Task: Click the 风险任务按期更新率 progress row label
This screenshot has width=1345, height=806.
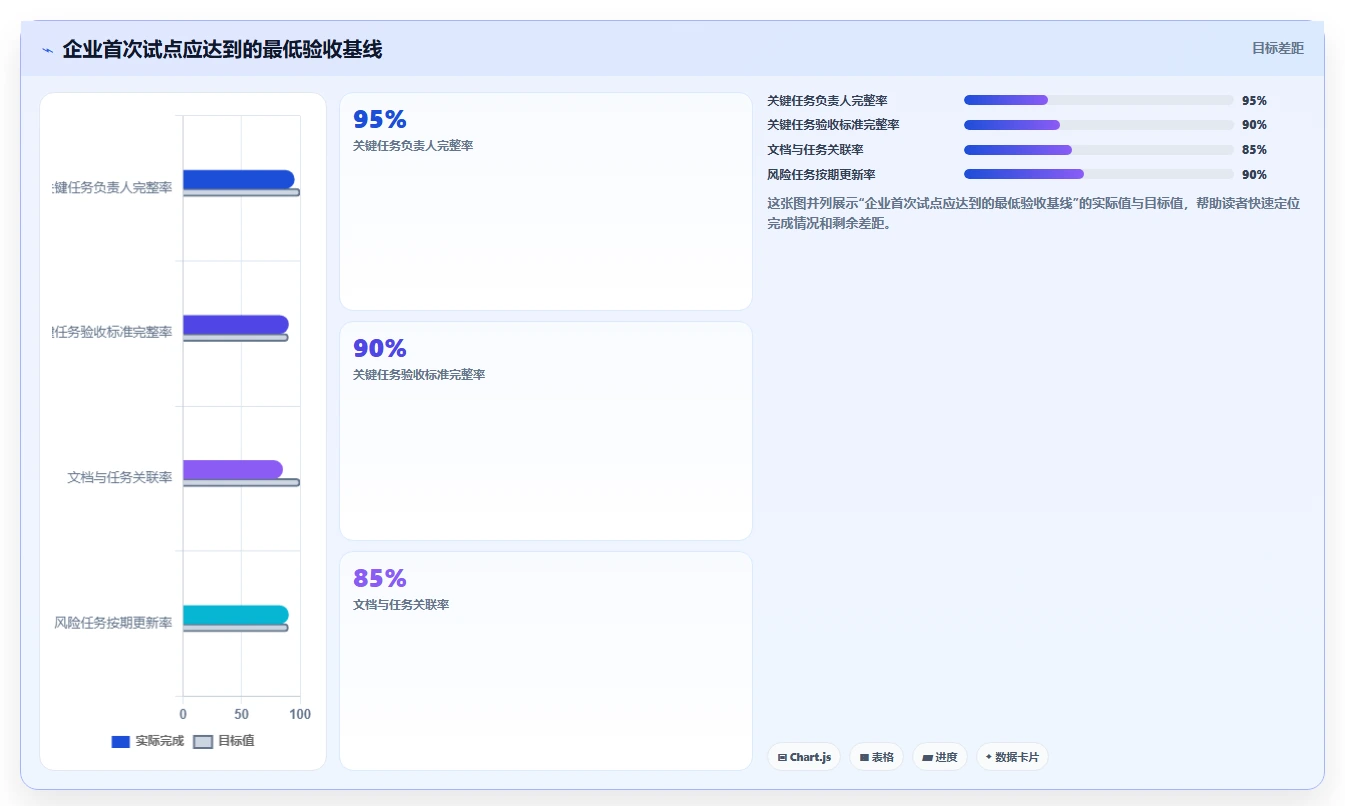Action: (821, 174)
